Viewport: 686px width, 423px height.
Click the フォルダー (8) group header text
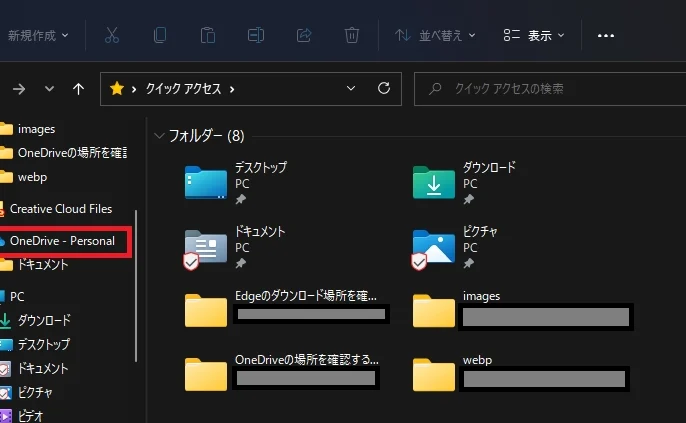coord(206,136)
